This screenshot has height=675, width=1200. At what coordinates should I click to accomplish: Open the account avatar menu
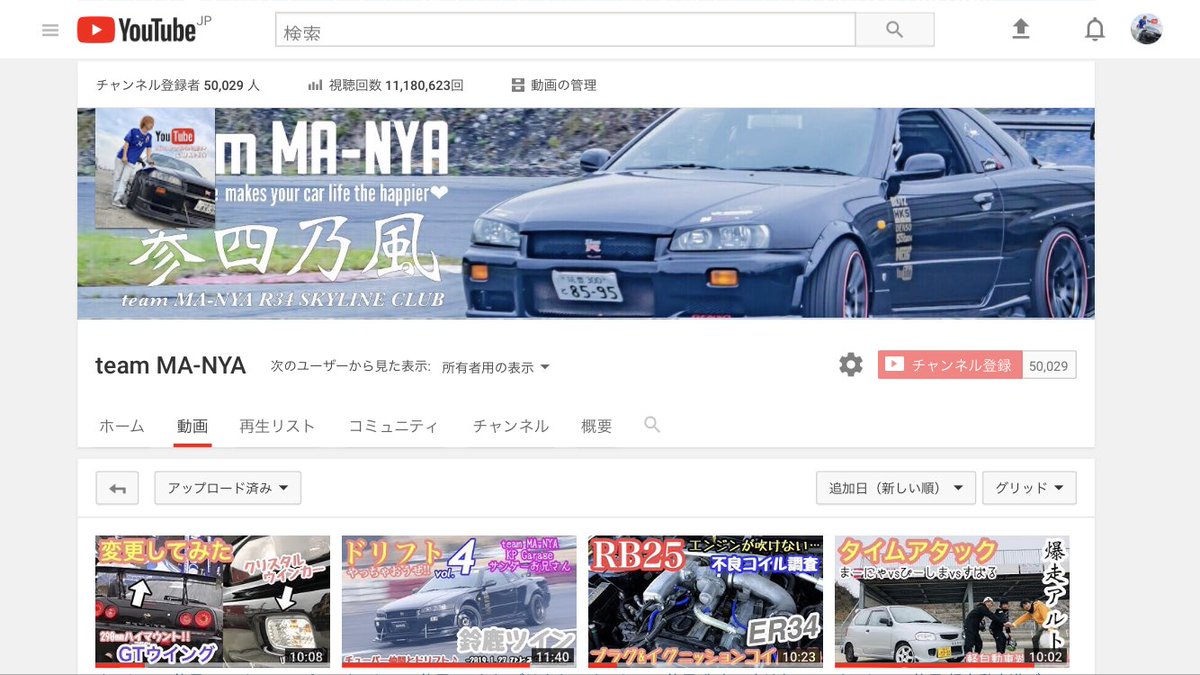(1146, 29)
